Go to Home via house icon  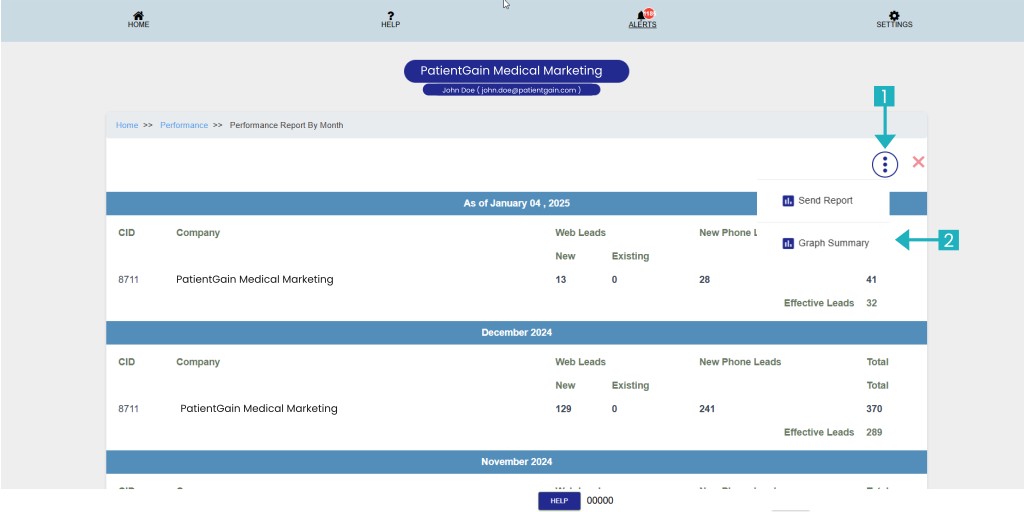pos(138,16)
